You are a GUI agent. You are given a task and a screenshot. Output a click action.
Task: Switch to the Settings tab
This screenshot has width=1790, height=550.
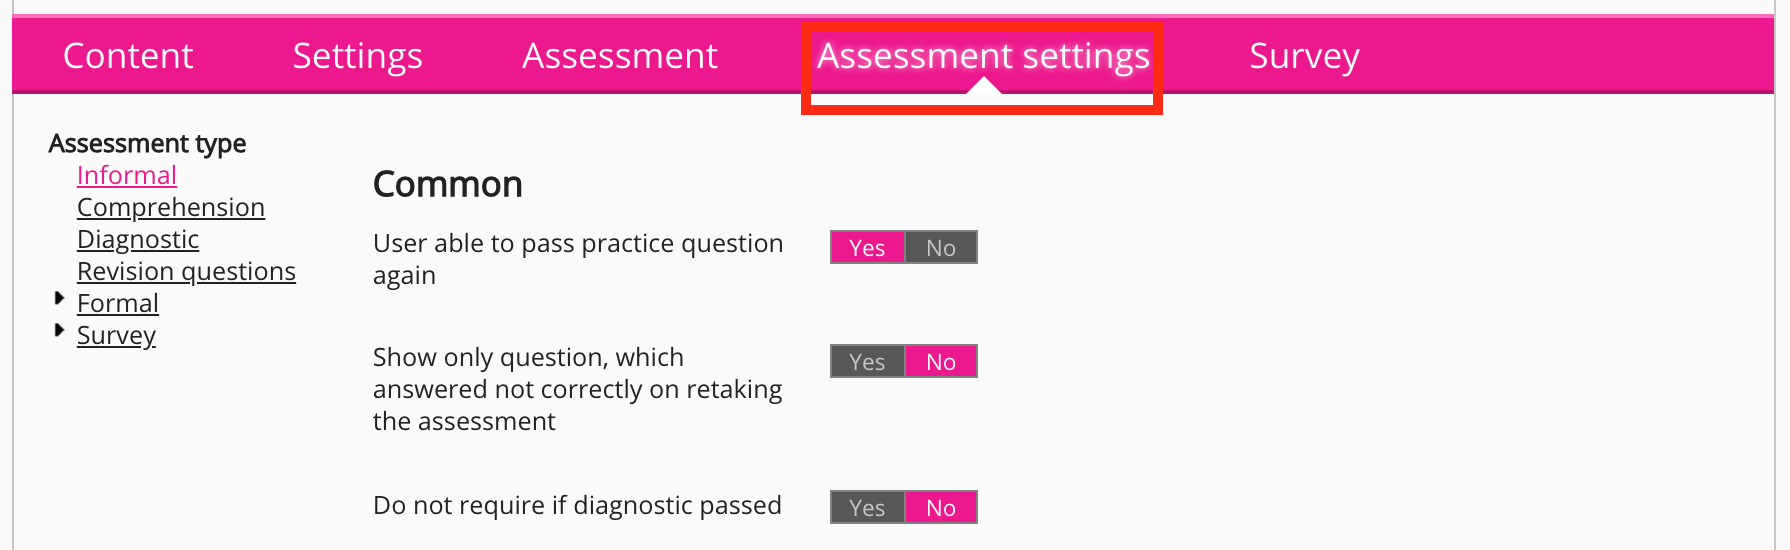coord(357,56)
